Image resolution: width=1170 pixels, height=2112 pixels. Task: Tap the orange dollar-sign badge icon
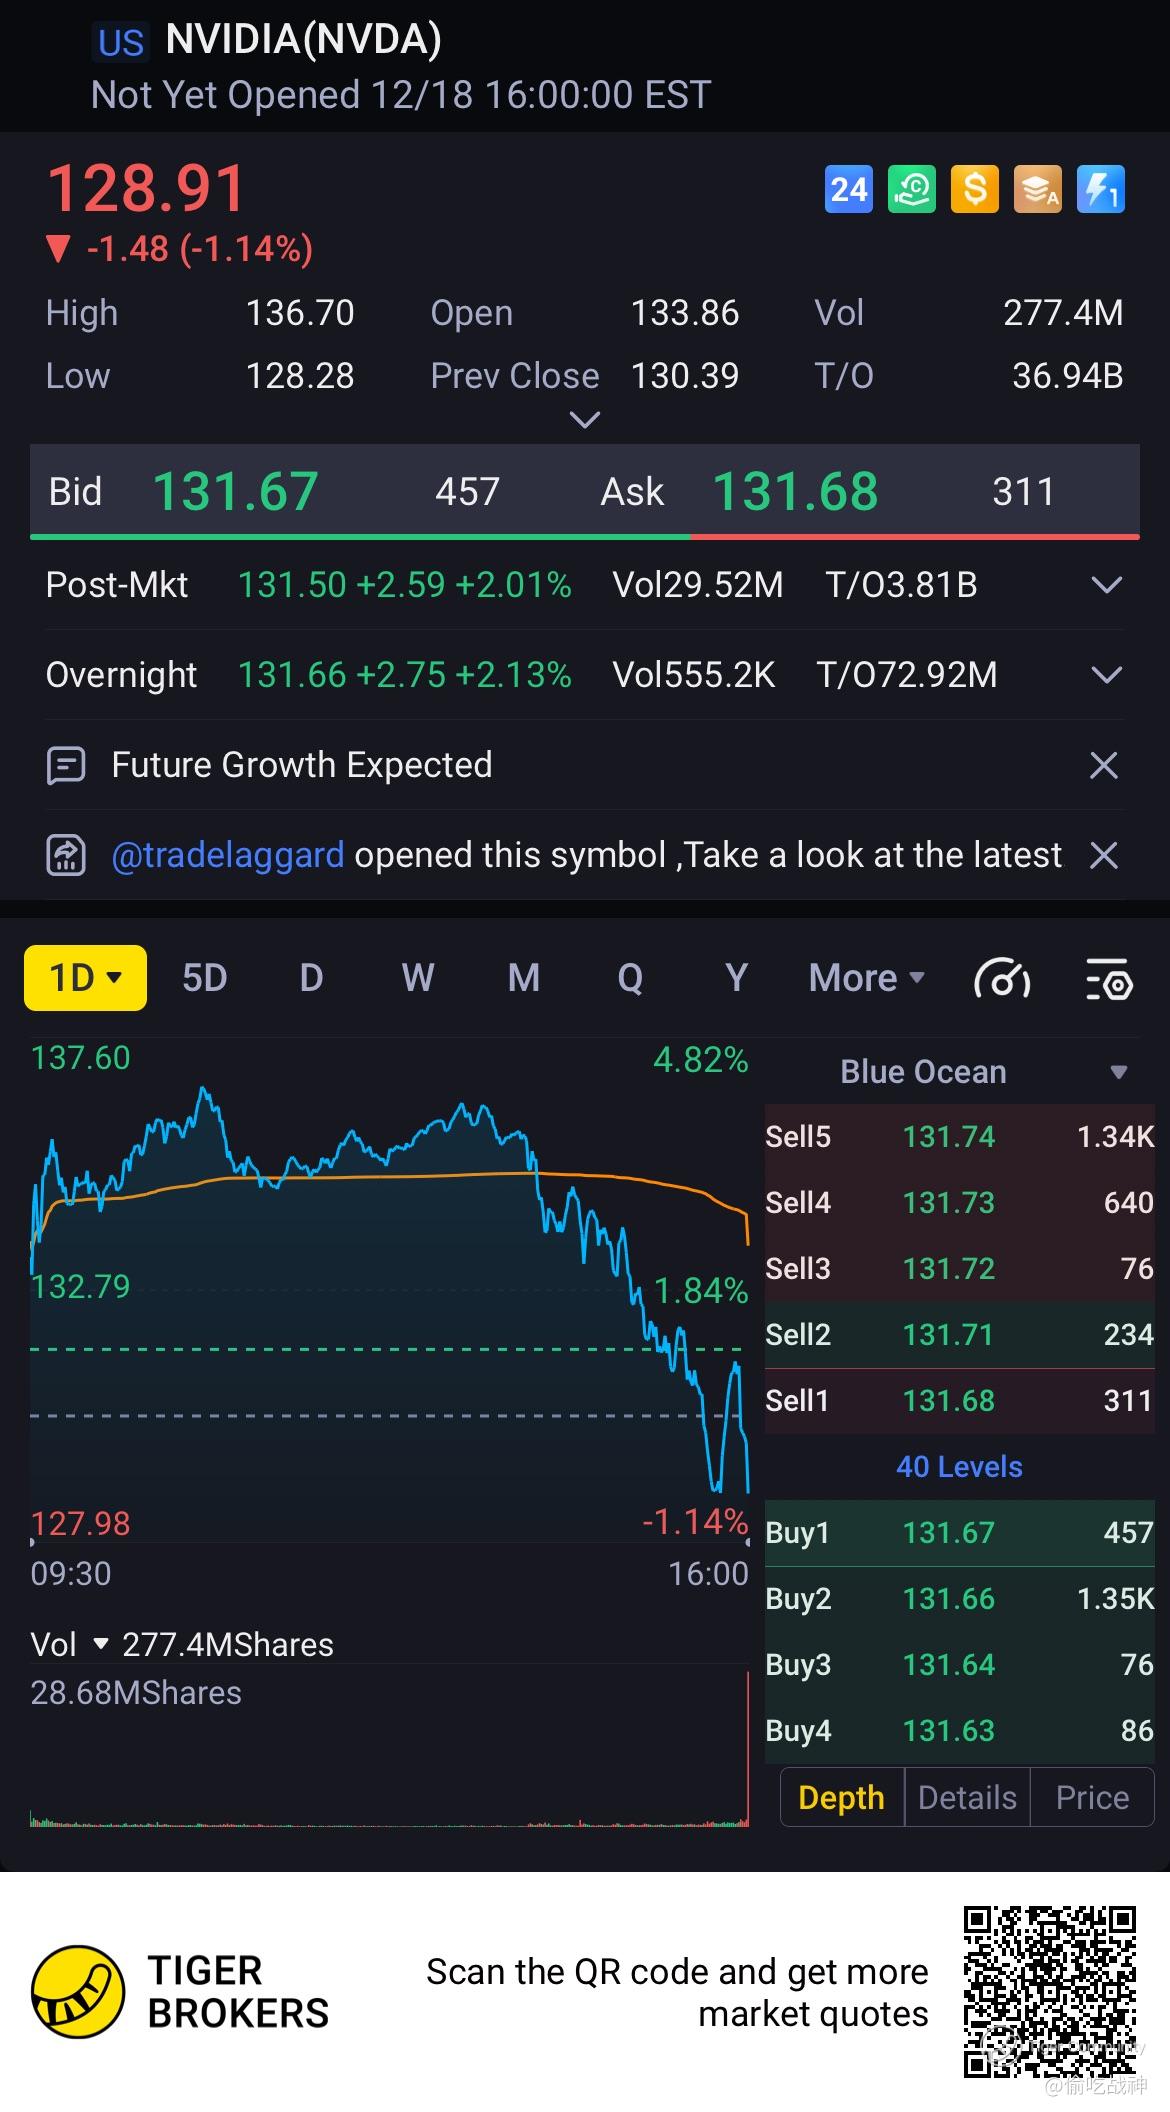[975, 189]
